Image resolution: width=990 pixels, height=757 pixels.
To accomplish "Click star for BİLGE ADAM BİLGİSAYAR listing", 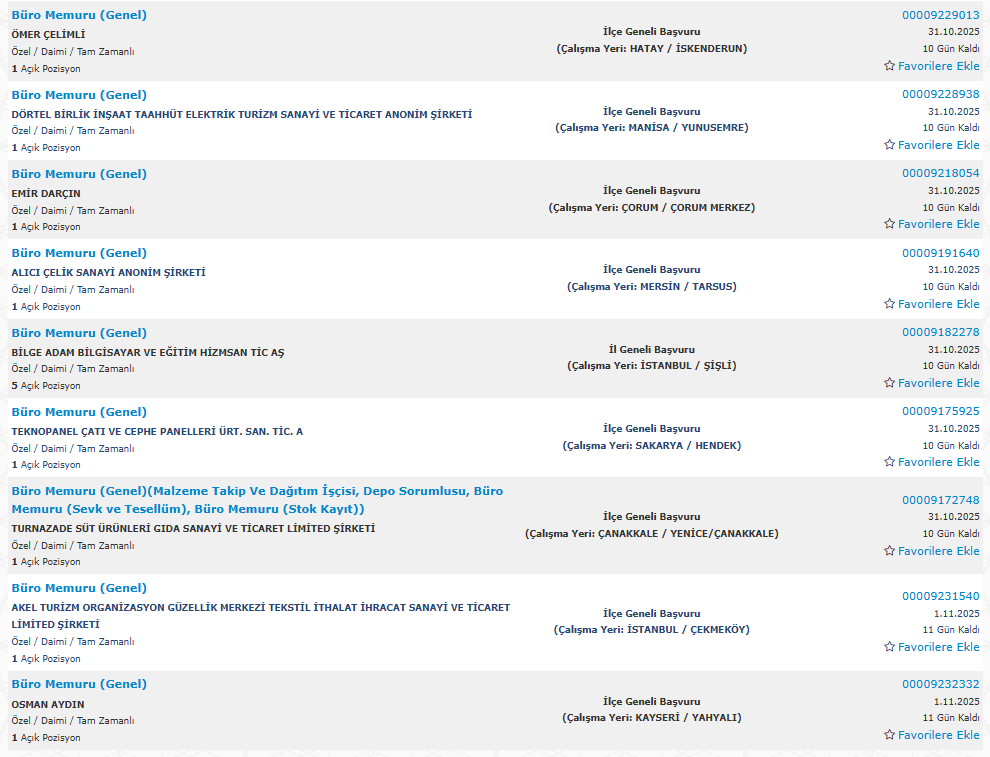I will (889, 383).
